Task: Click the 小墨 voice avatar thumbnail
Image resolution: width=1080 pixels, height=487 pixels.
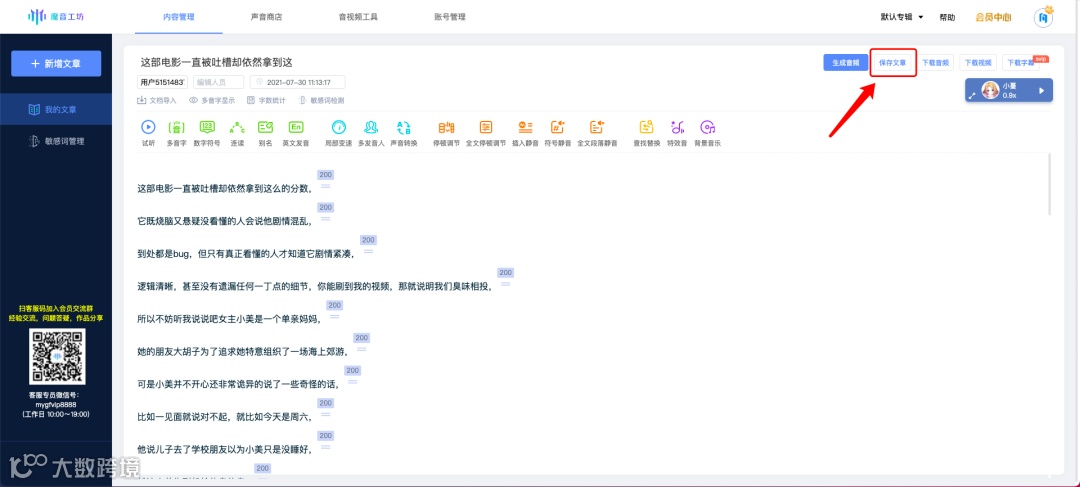Action: click(x=990, y=90)
